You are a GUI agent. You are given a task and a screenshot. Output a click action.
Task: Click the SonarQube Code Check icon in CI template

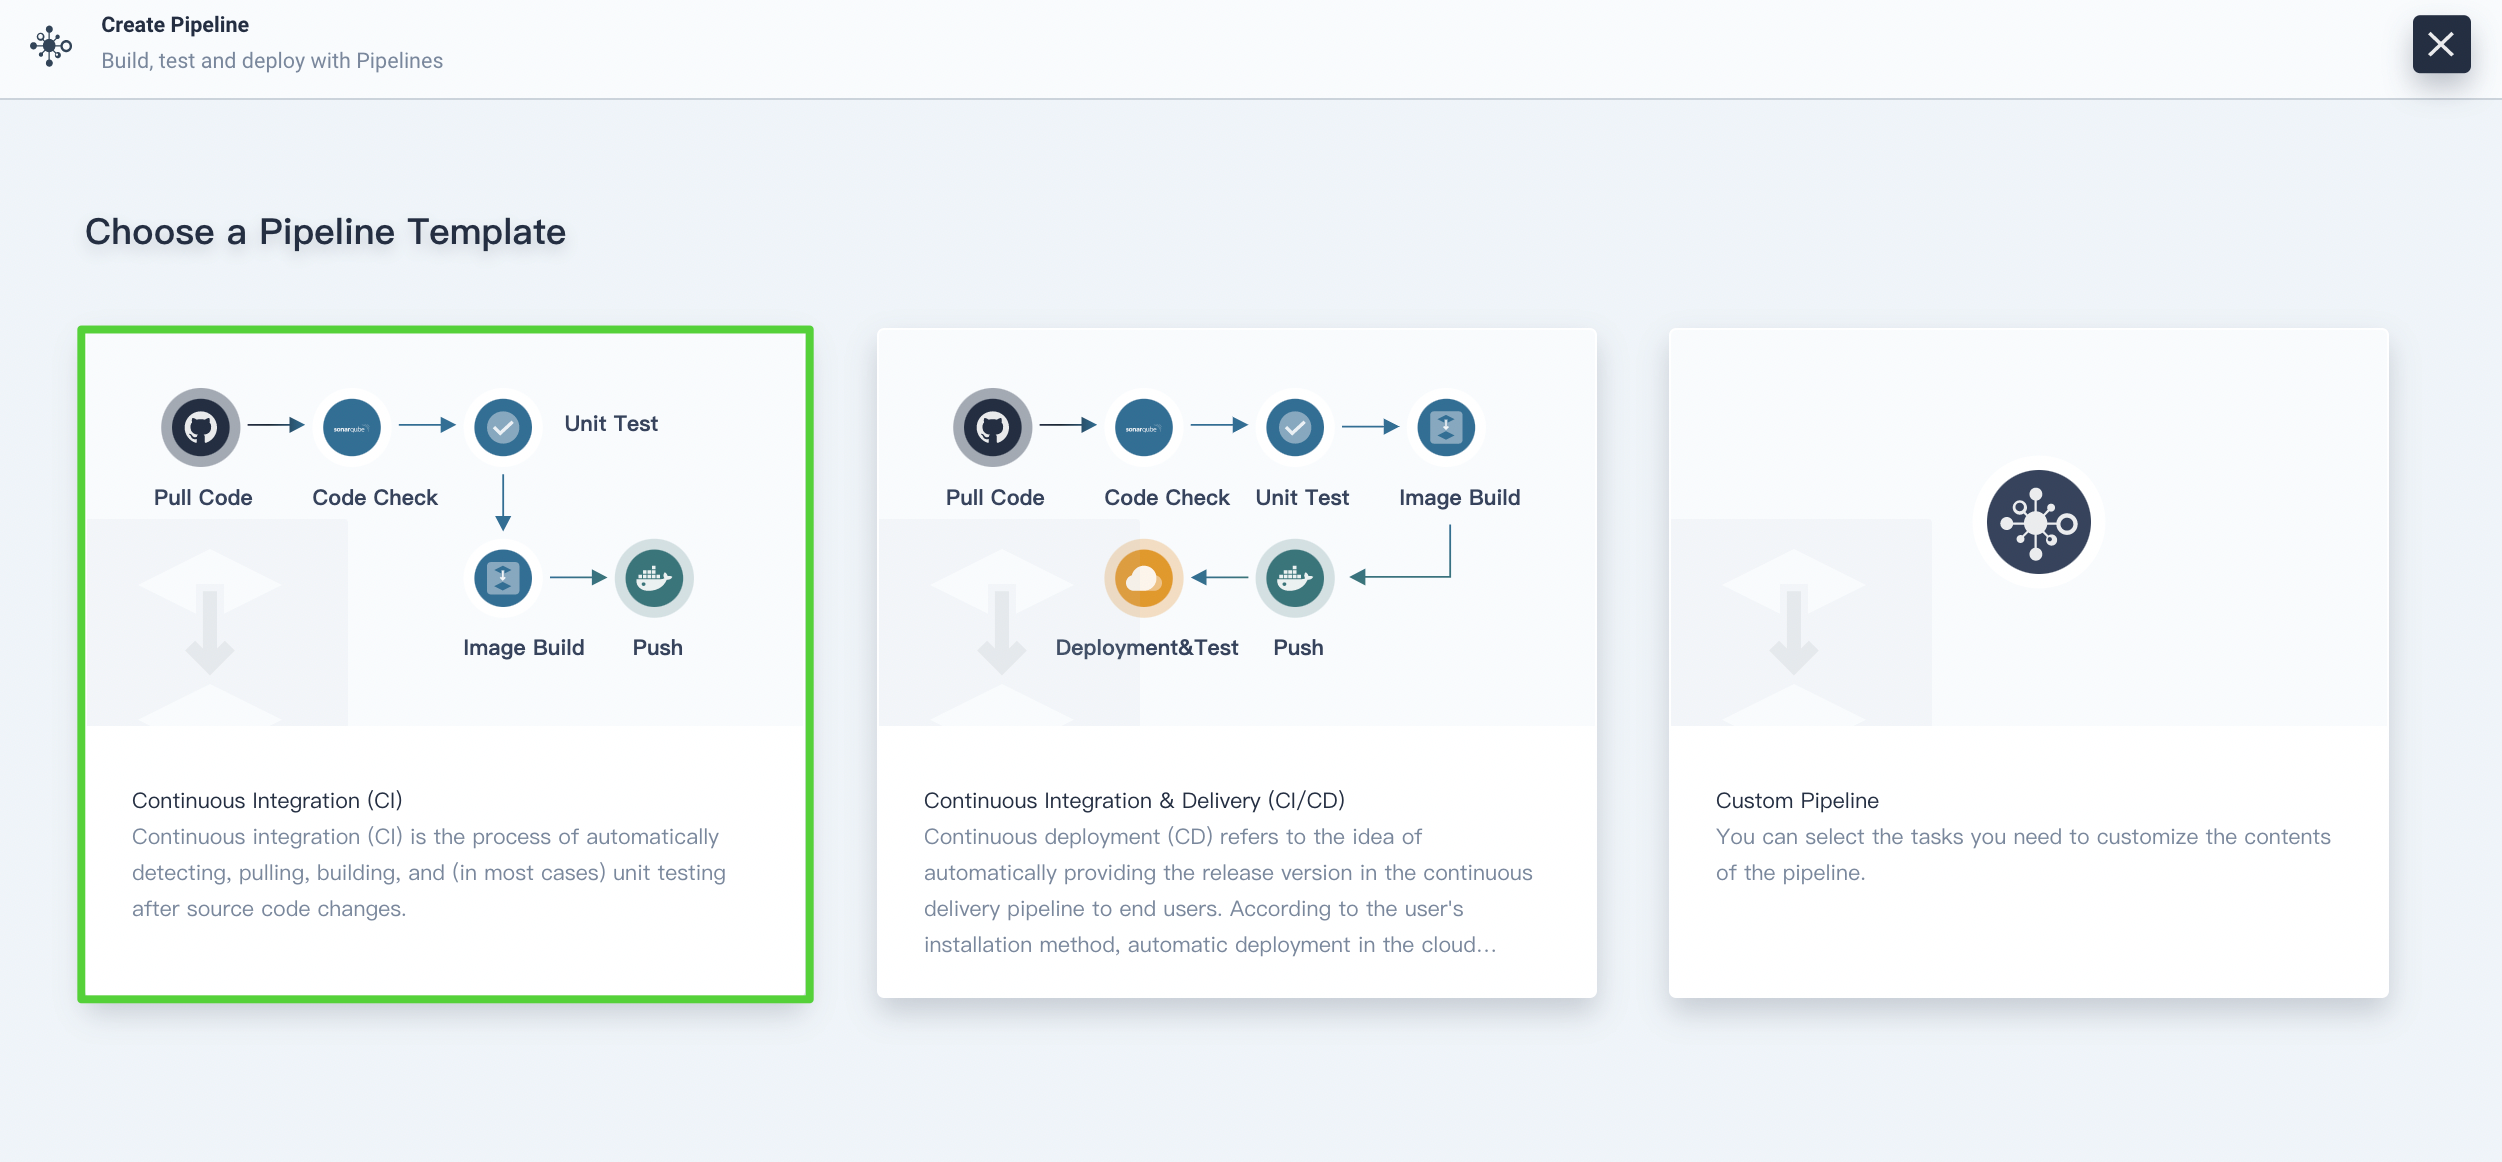352,427
